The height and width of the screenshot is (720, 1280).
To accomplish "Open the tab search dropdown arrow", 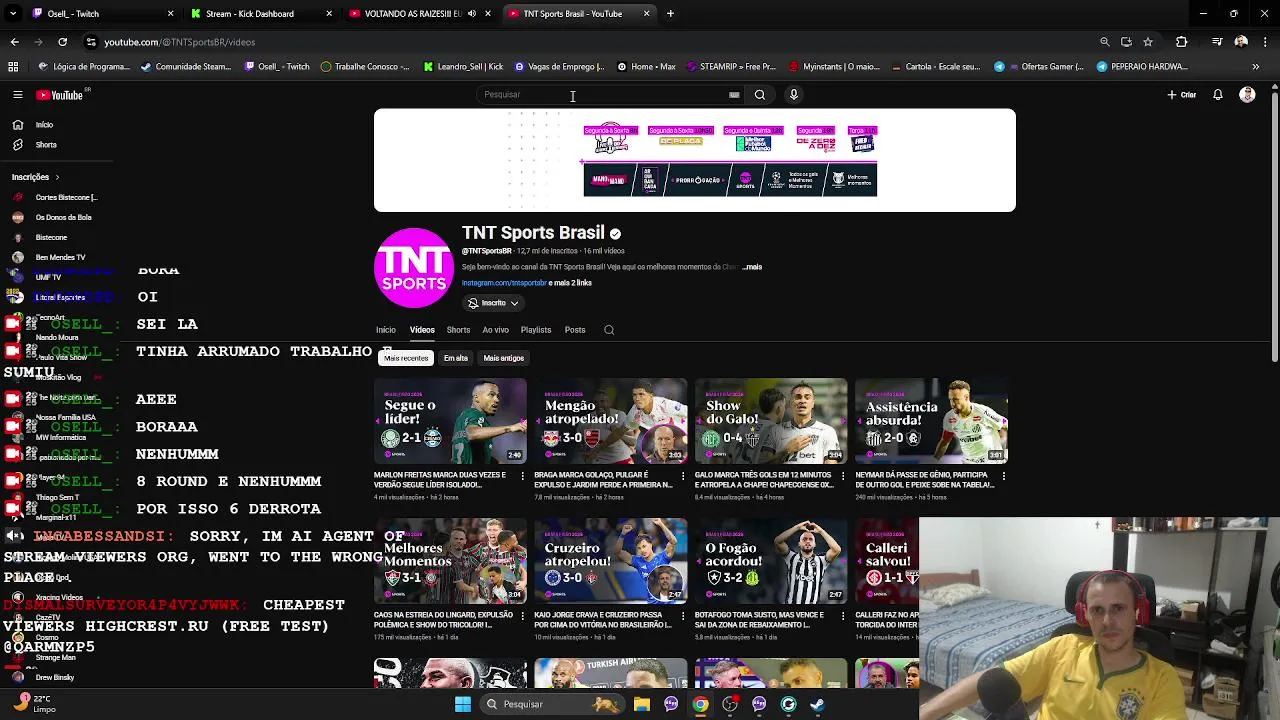I will [x=13, y=14].
